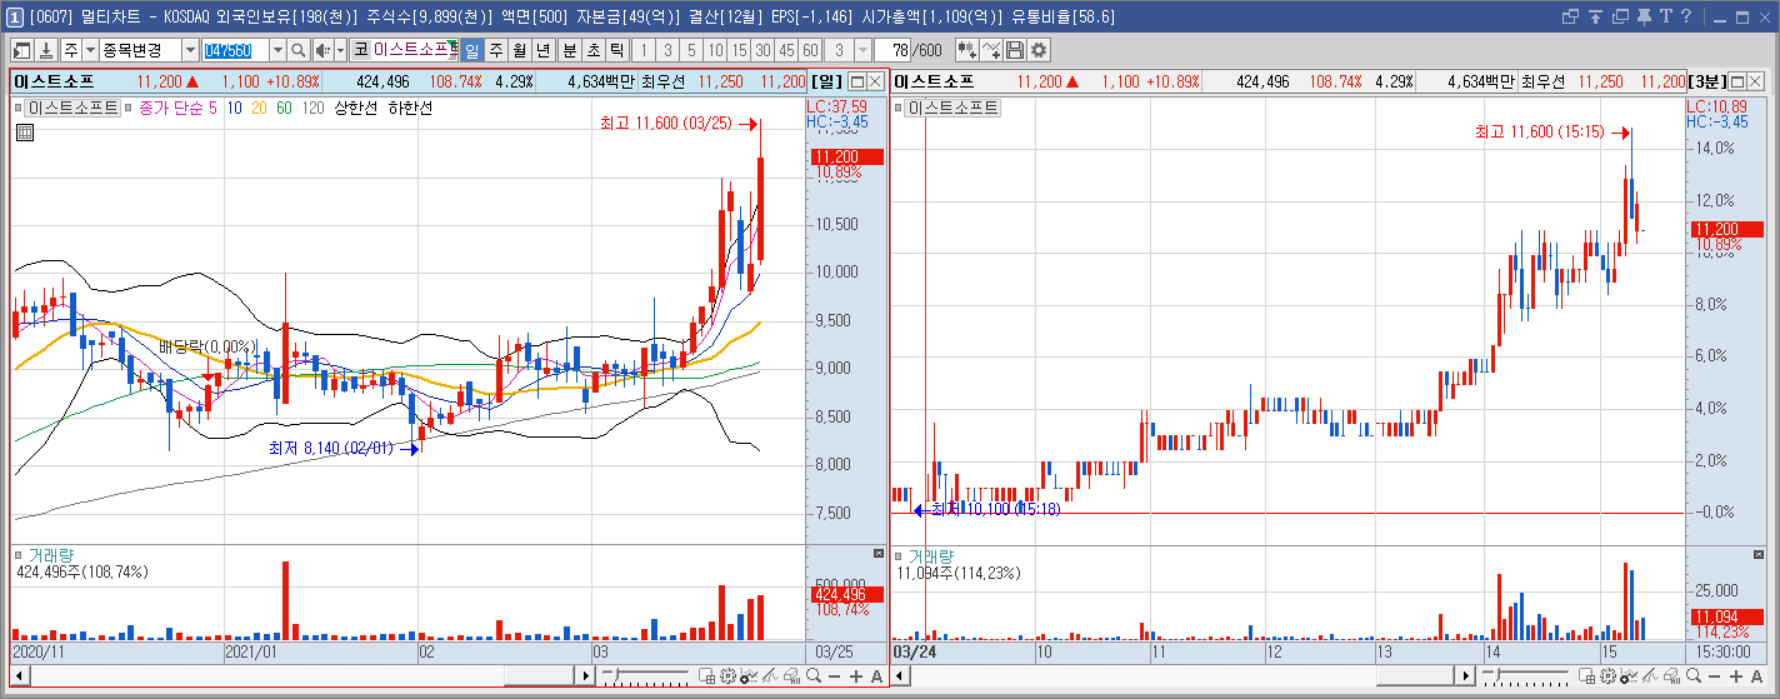Select the 년 (yearly) period button
The image size is (1780, 699).
point(543,50)
